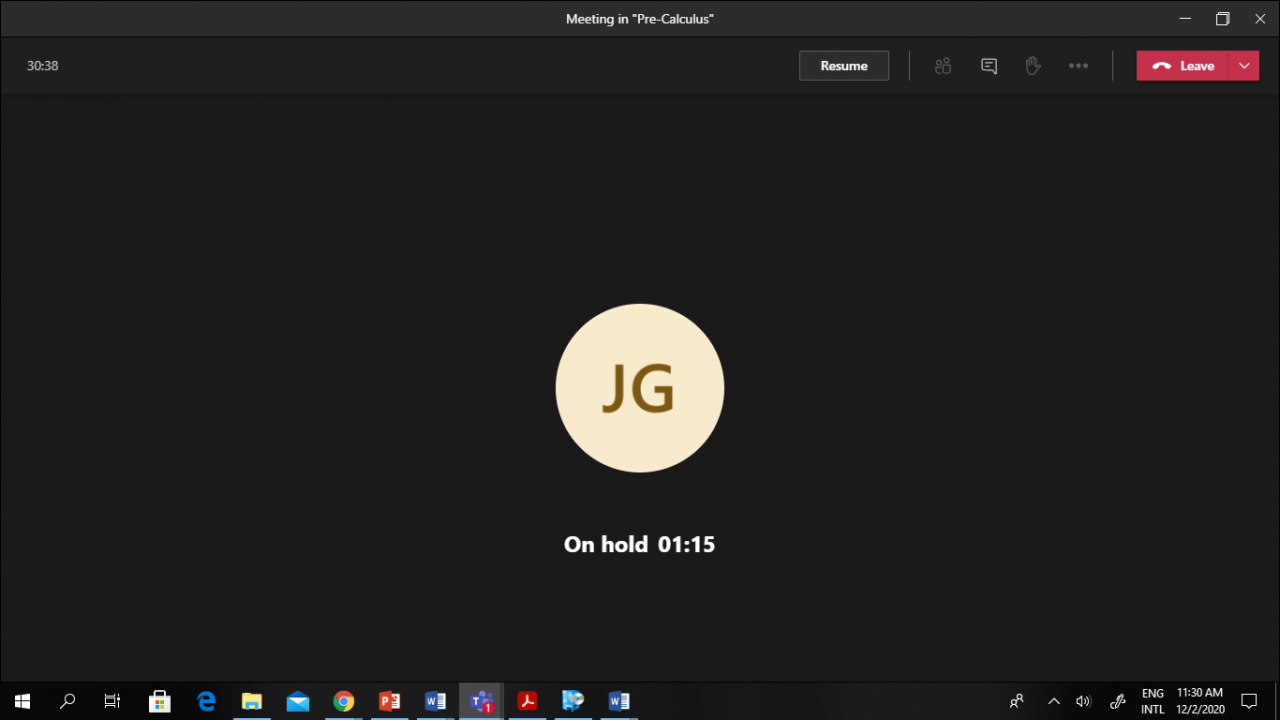Open the volume control speaker icon
Viewport: 1280px width, 720px height.
click(1083, 701)
